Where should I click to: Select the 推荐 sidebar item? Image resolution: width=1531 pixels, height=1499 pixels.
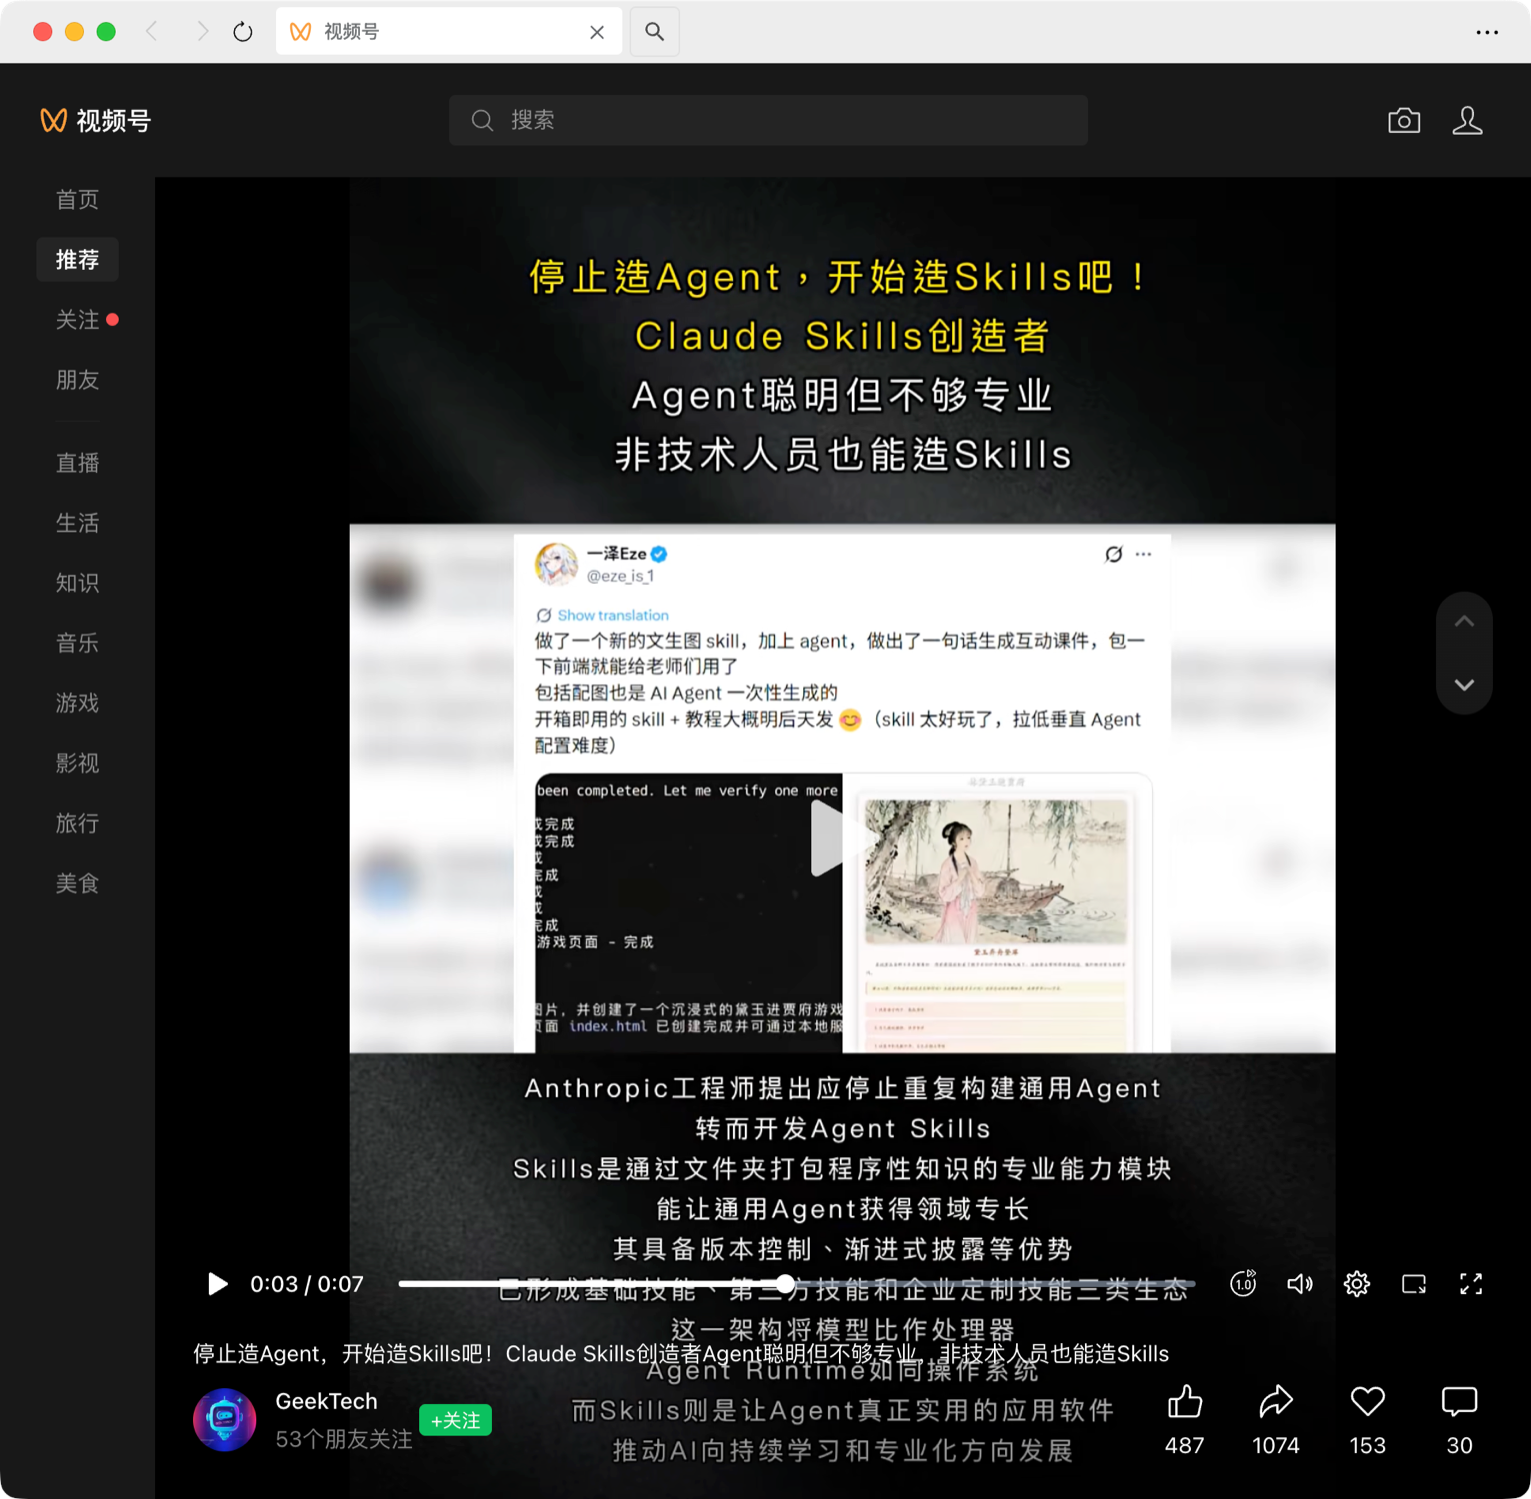[x=77, y=260]
